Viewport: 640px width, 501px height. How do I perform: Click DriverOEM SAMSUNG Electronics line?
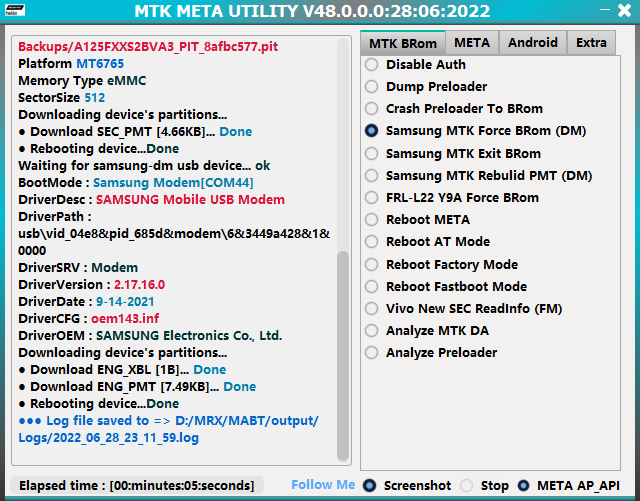tap(150, 336)
